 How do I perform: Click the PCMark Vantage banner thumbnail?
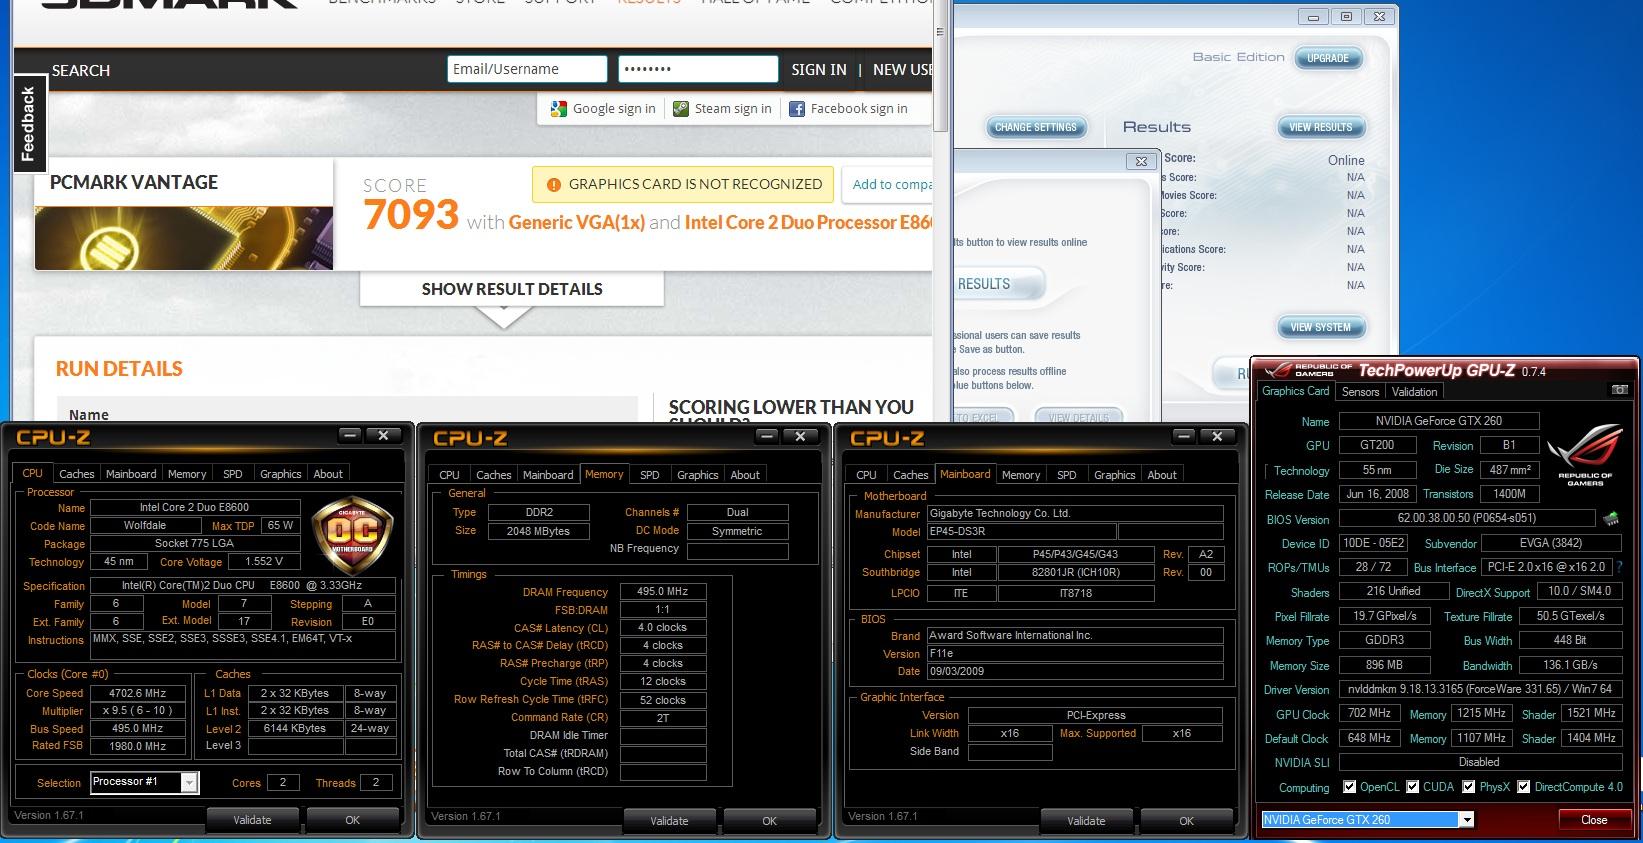(184, 238)
